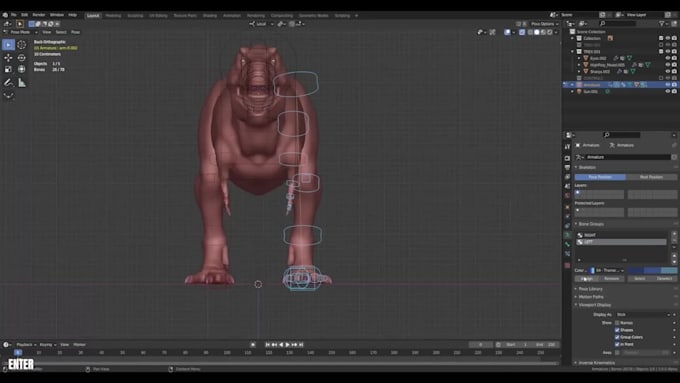Image resolution: width=680 pixels, height=383 pixels.
Task: Switch to the Sculpting workspace tab
Action: [135, 16]
